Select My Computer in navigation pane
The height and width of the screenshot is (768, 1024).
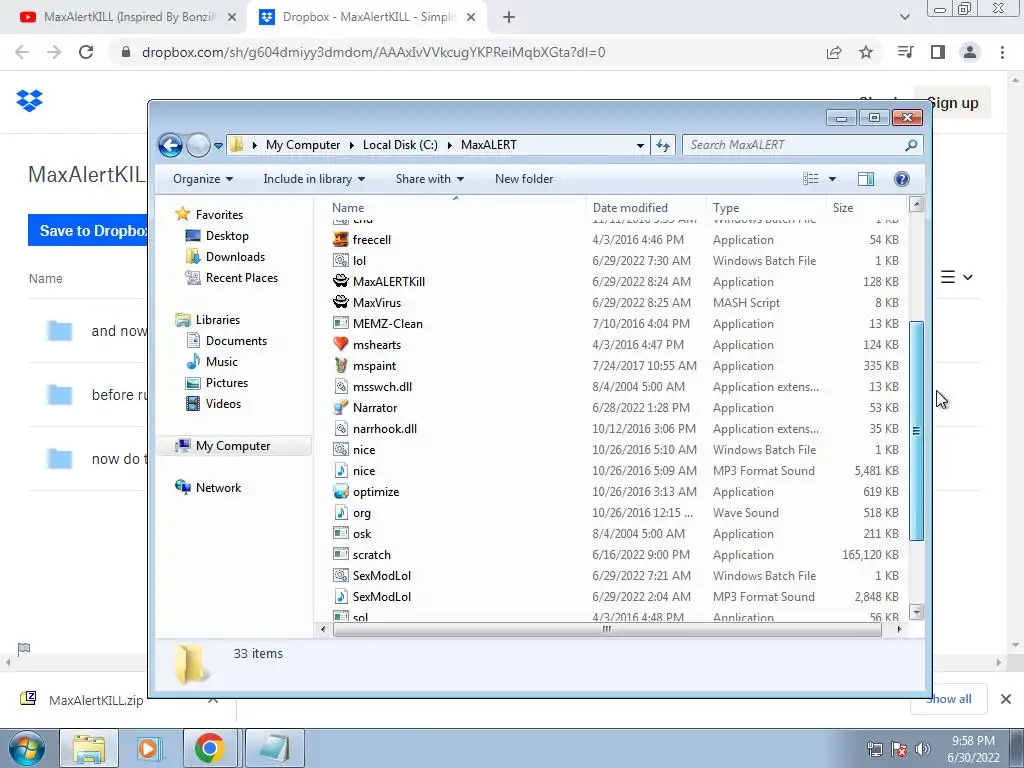(x=232, y=446)
